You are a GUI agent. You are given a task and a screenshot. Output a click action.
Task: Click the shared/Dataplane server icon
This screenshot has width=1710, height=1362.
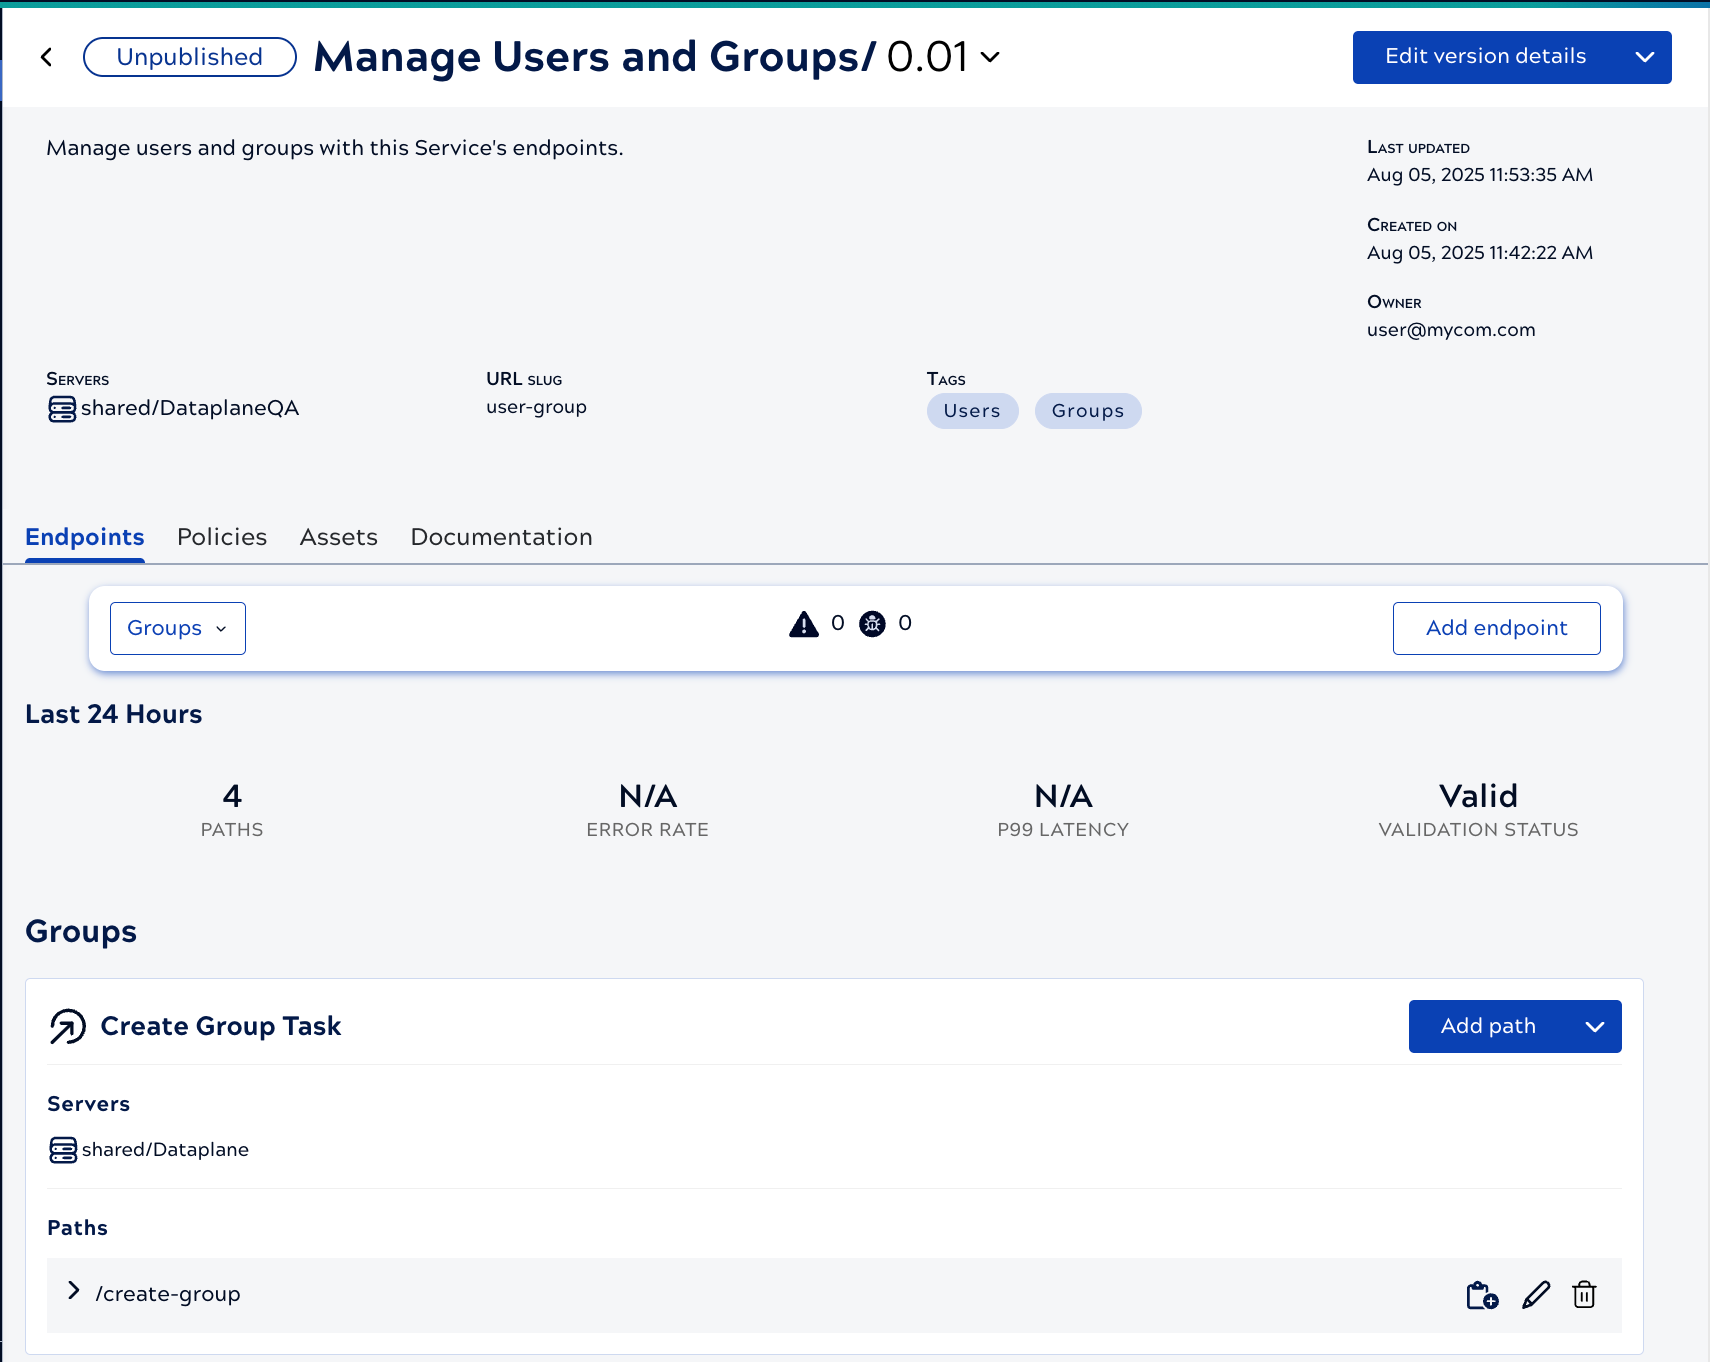tap(63, 1150)
